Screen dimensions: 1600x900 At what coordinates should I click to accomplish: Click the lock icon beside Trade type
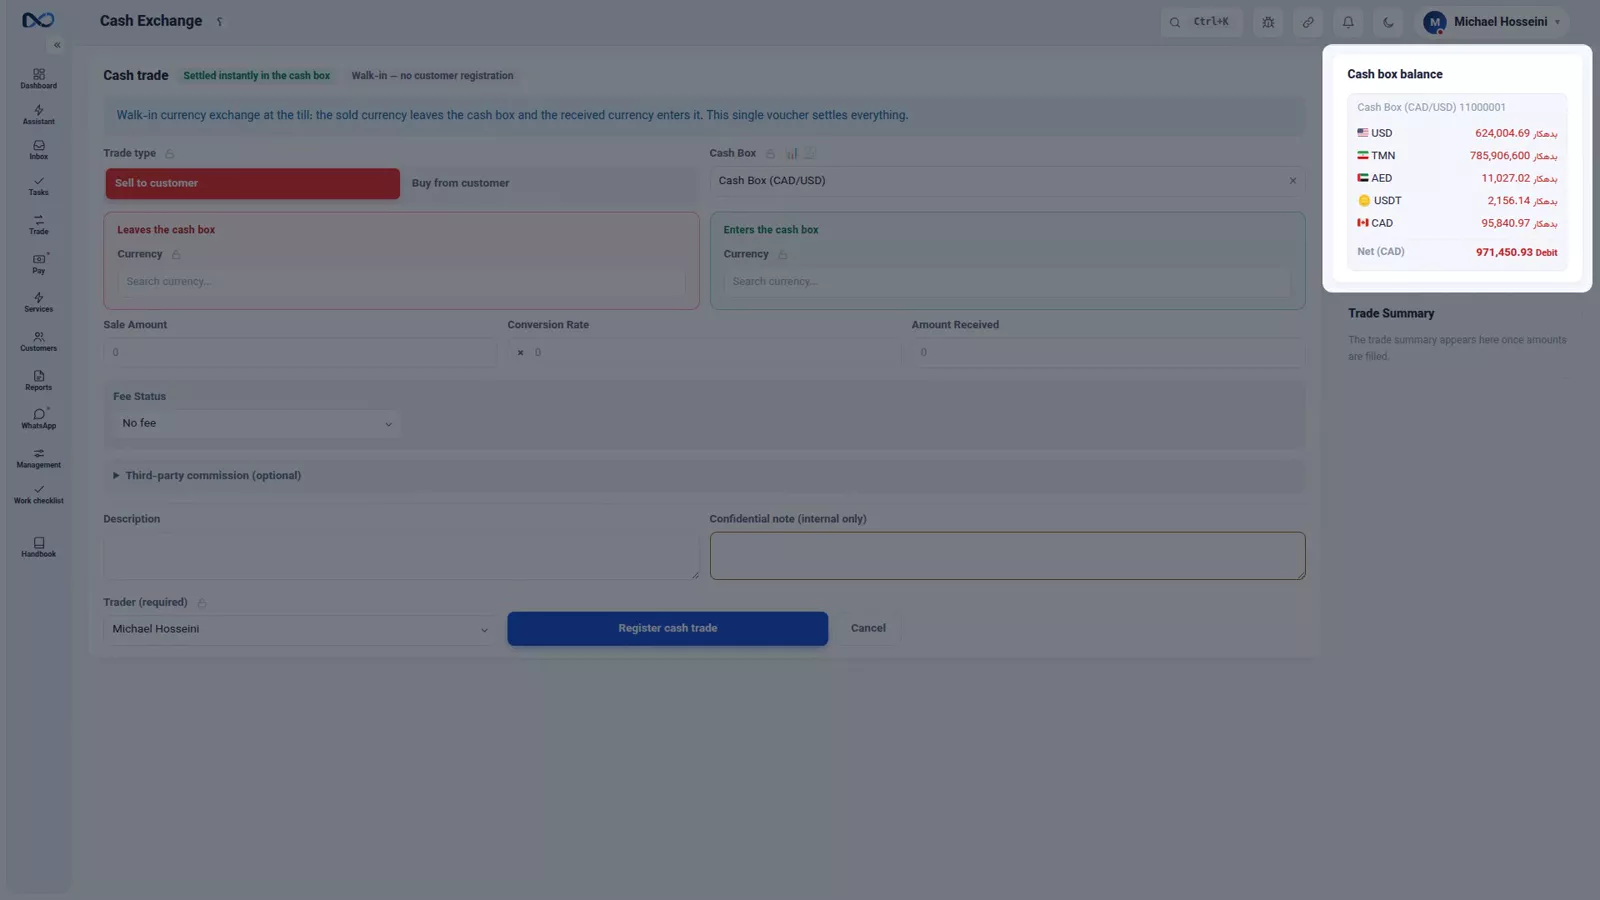point(169,154)
